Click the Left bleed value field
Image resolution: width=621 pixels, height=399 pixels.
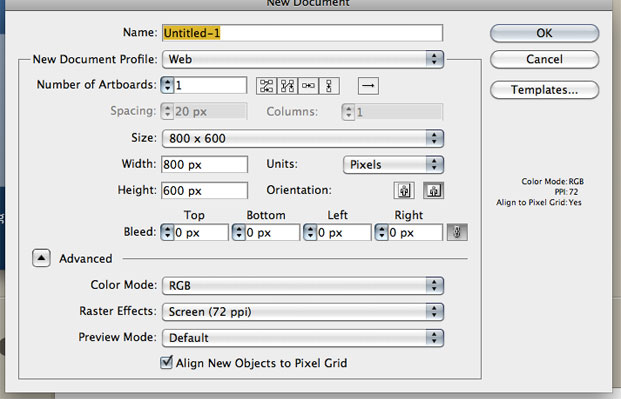(x=344, y=233)
